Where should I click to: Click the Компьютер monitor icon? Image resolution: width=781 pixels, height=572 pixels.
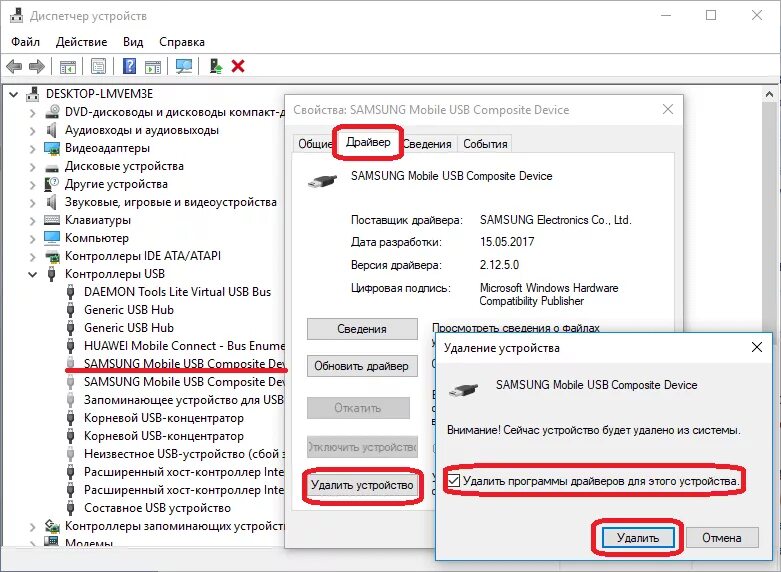click(x=52, y=238)
